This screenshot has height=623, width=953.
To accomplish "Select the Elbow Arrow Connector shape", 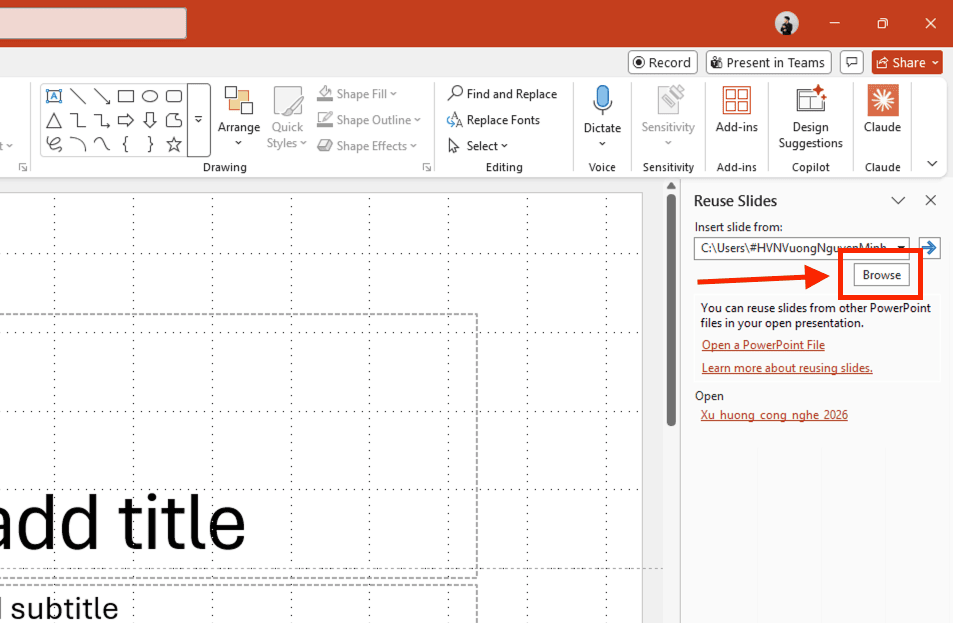I will (101, 120).
